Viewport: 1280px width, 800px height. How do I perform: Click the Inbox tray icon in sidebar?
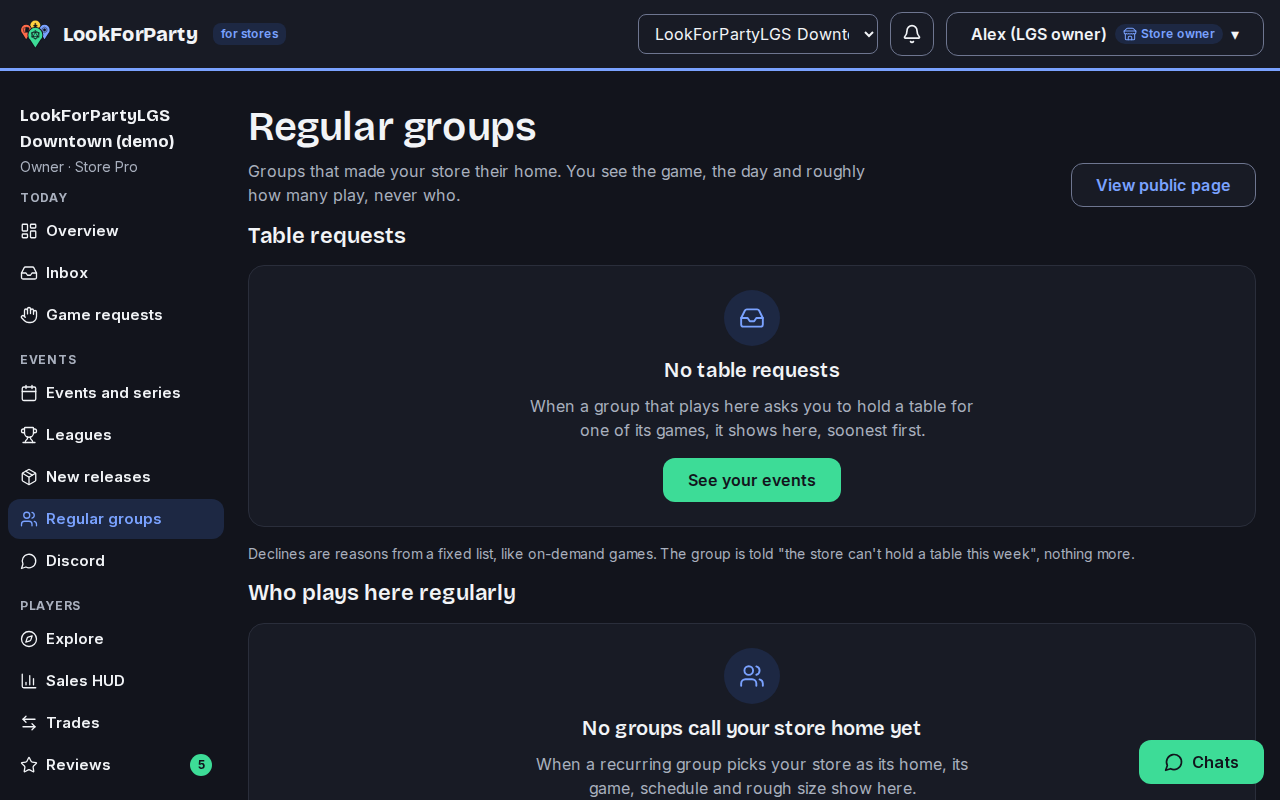pyautogui.click(x=29, y=273)
